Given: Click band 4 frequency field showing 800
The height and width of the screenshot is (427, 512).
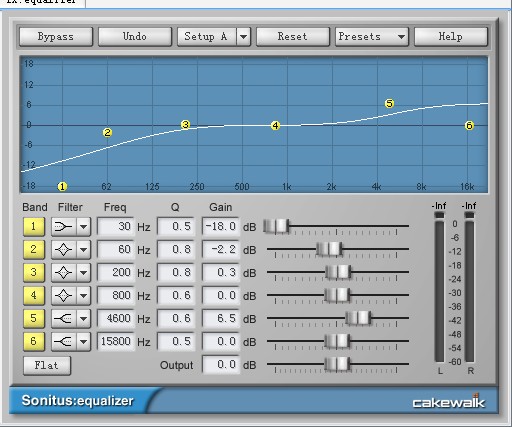Looking at the screenshot, I should (x=116, y=295).
